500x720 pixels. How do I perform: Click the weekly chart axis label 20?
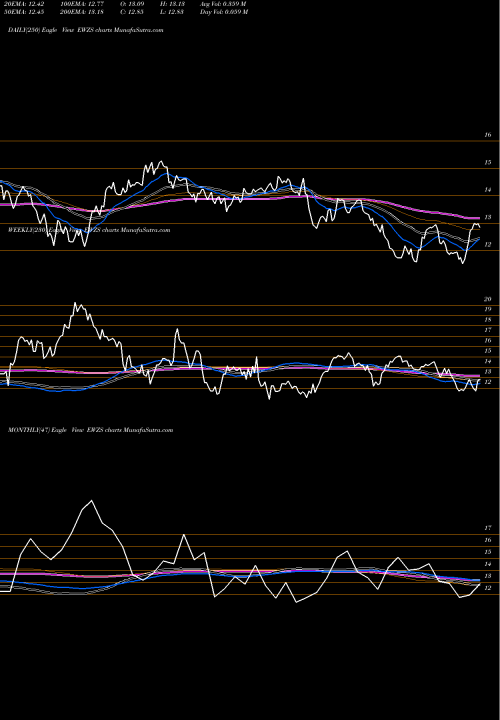pyautogui.click(x=488, y=299)
